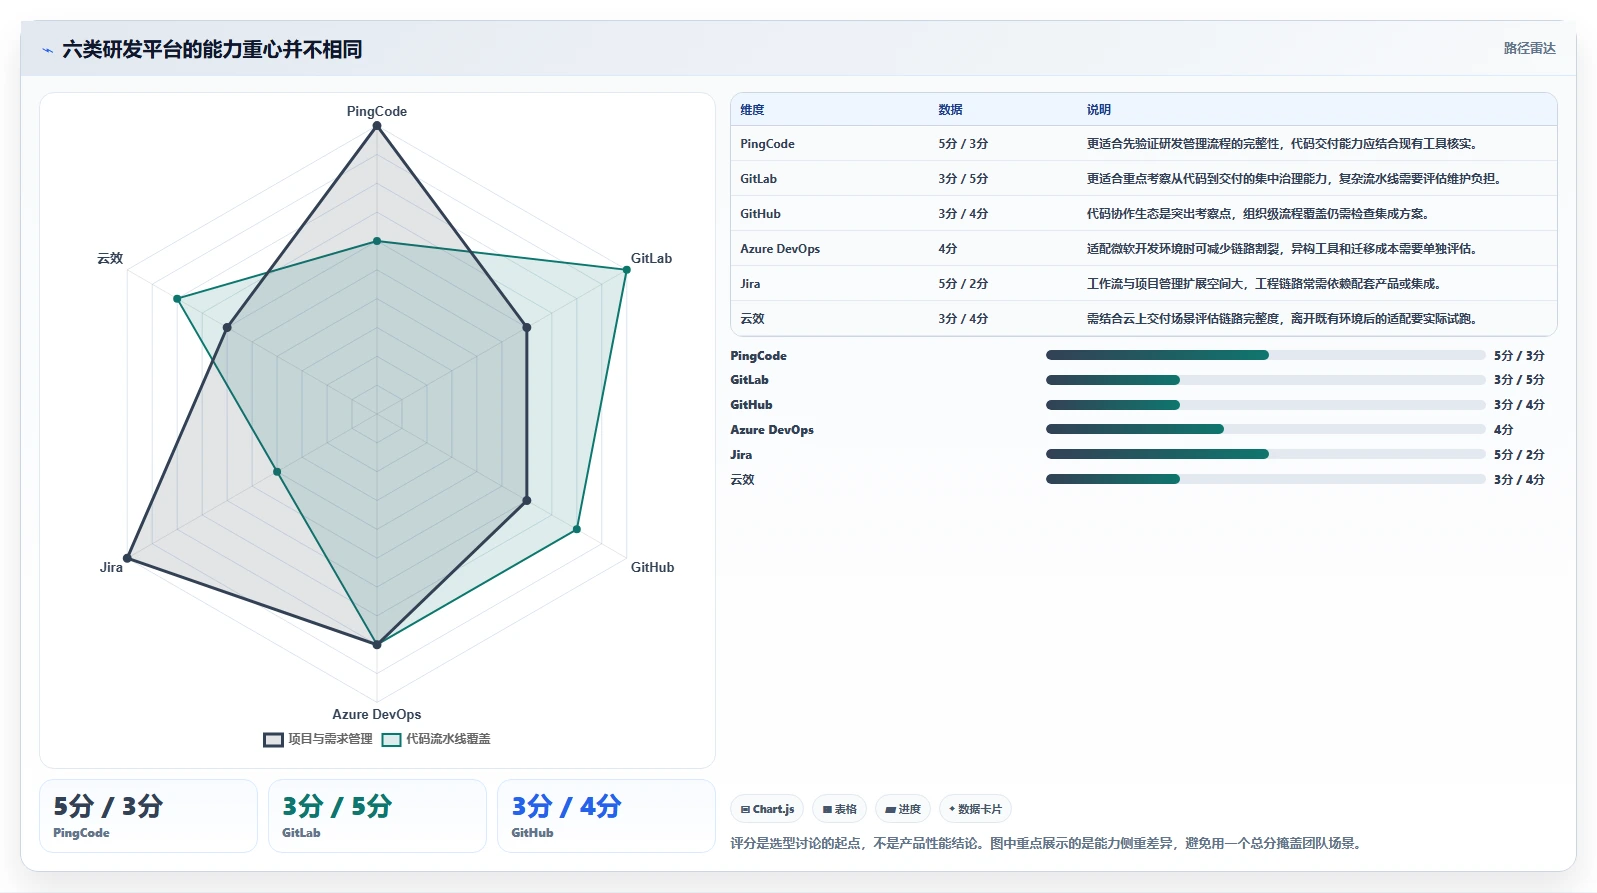The height and width of the screenshot is (893, 1597).
Task: Click the 4分 value after the Azure DevOps progress bar
Action: click(1503, 430)
